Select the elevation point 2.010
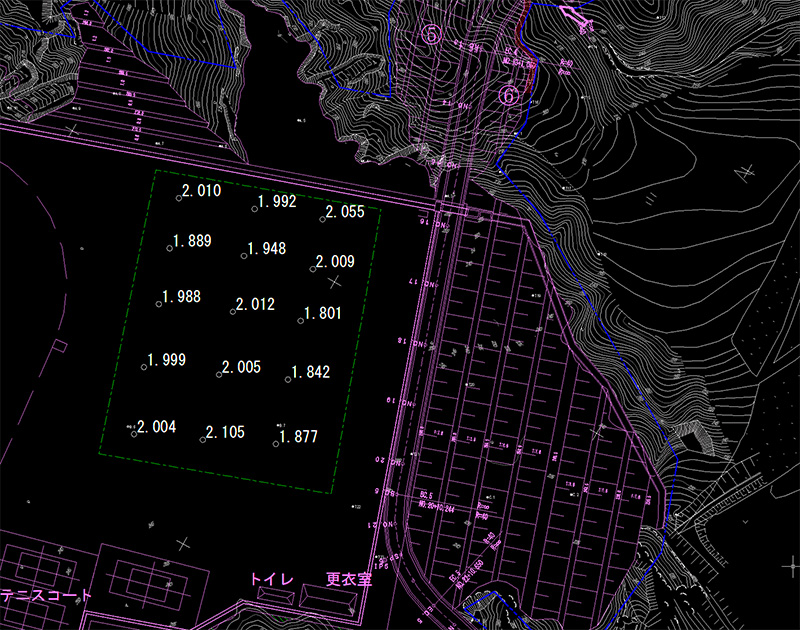800x630 pixels. click(200, 190)
